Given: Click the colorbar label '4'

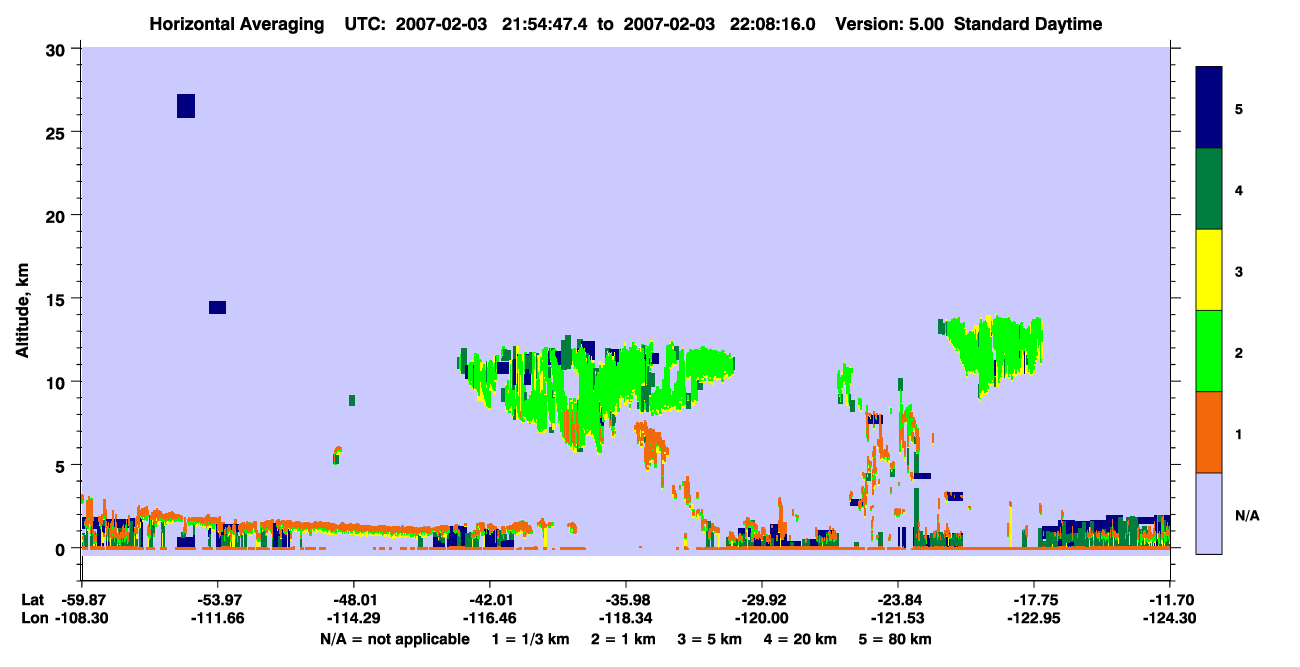Looking at the screenshot, I should pyautogui.click(x=1238, y=190).
